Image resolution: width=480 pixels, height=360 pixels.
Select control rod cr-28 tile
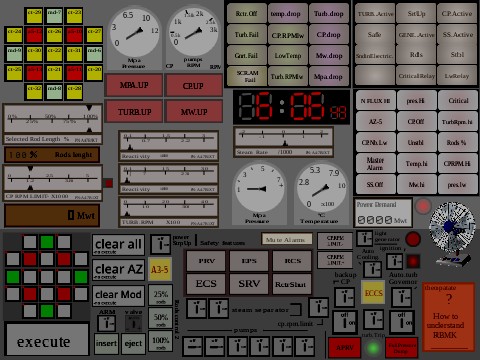tap(74, 92)
